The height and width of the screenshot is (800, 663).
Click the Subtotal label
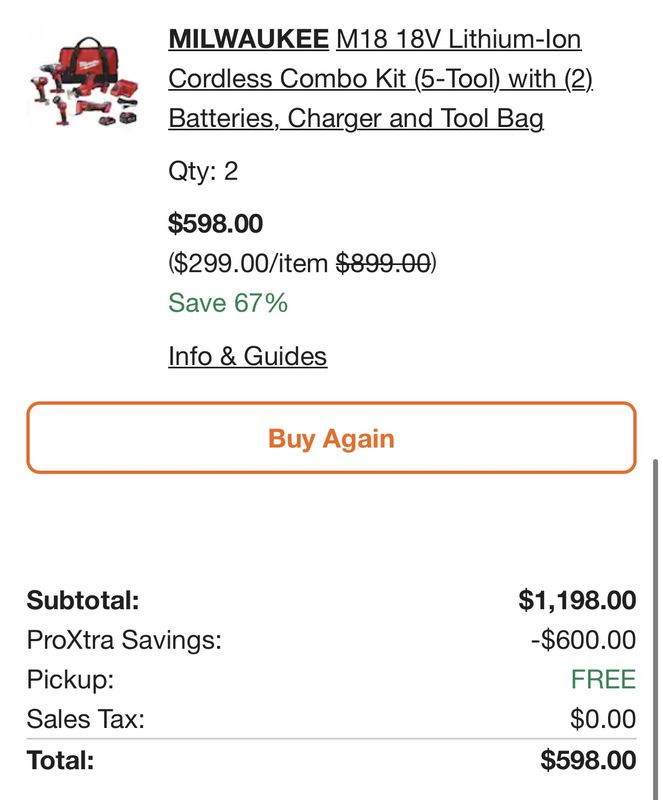coord(83,600)
